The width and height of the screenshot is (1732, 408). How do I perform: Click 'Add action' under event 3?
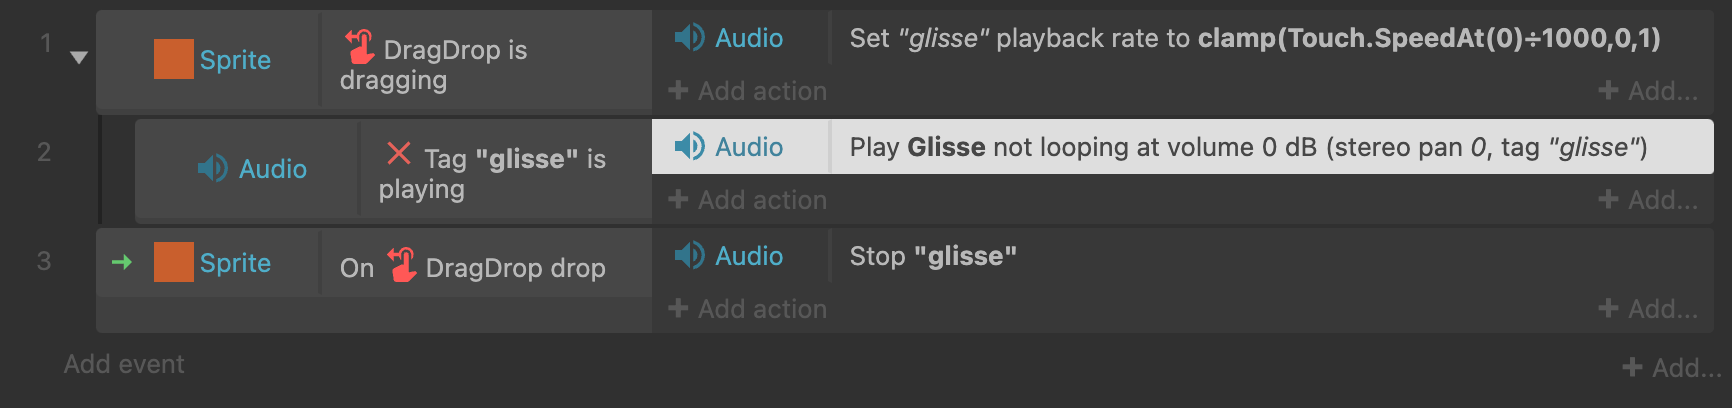748,309
